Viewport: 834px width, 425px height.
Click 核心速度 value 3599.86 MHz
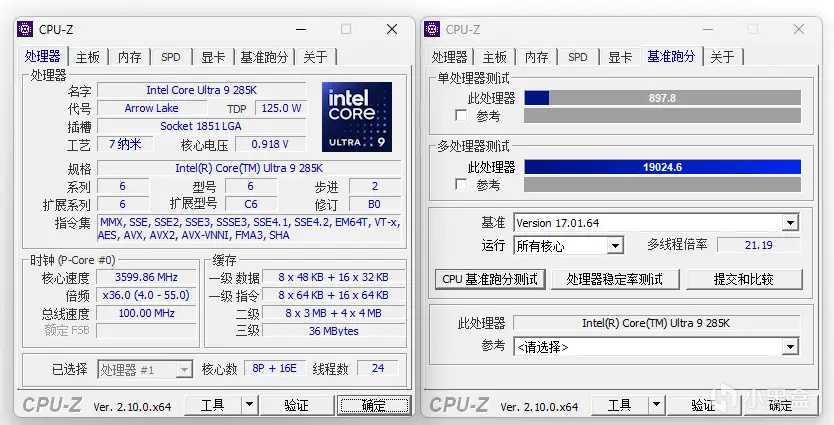(x=146, y=277)
